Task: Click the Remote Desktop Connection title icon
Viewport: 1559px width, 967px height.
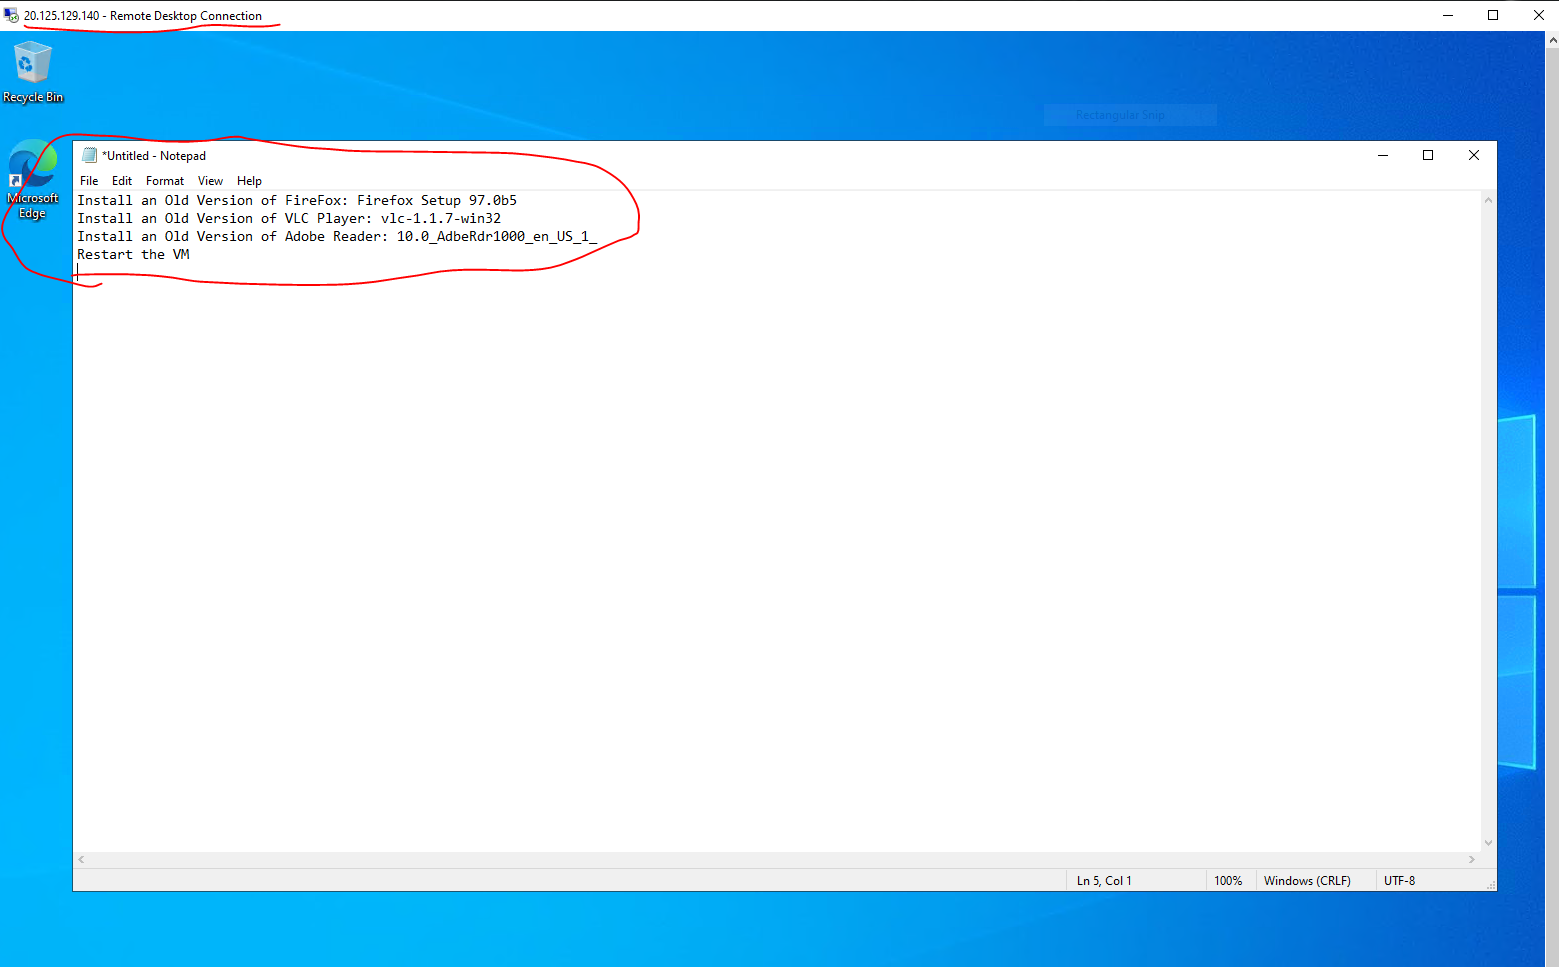Action: tap(11, 15)
